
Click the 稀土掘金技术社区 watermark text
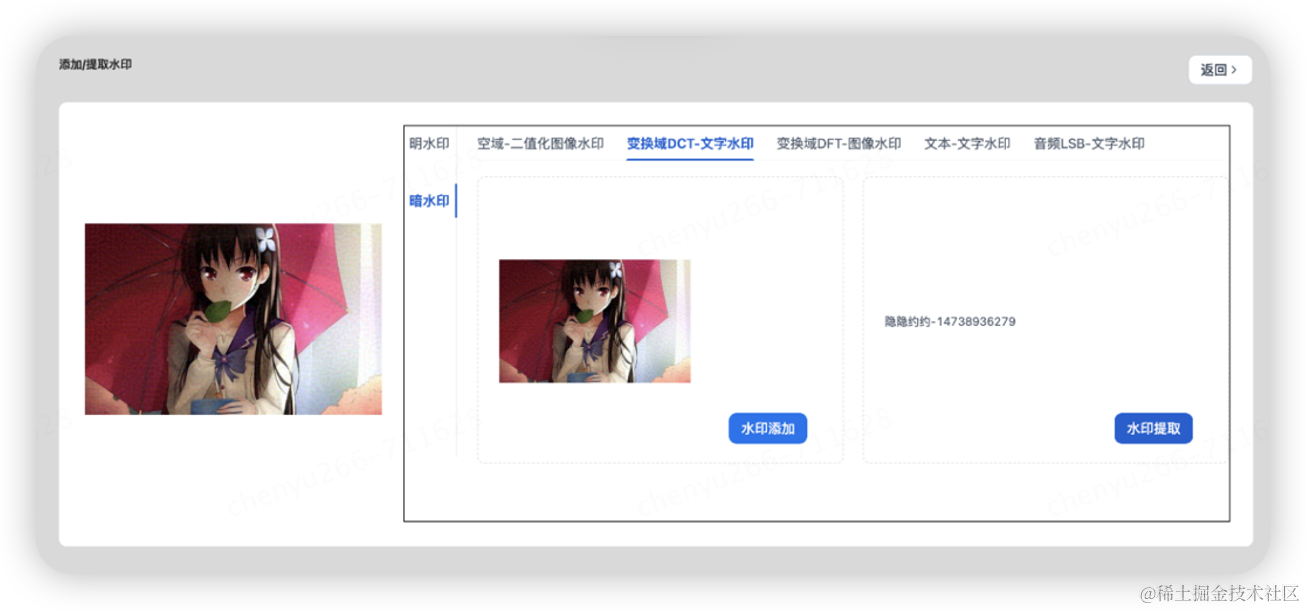pos(1218,592)
